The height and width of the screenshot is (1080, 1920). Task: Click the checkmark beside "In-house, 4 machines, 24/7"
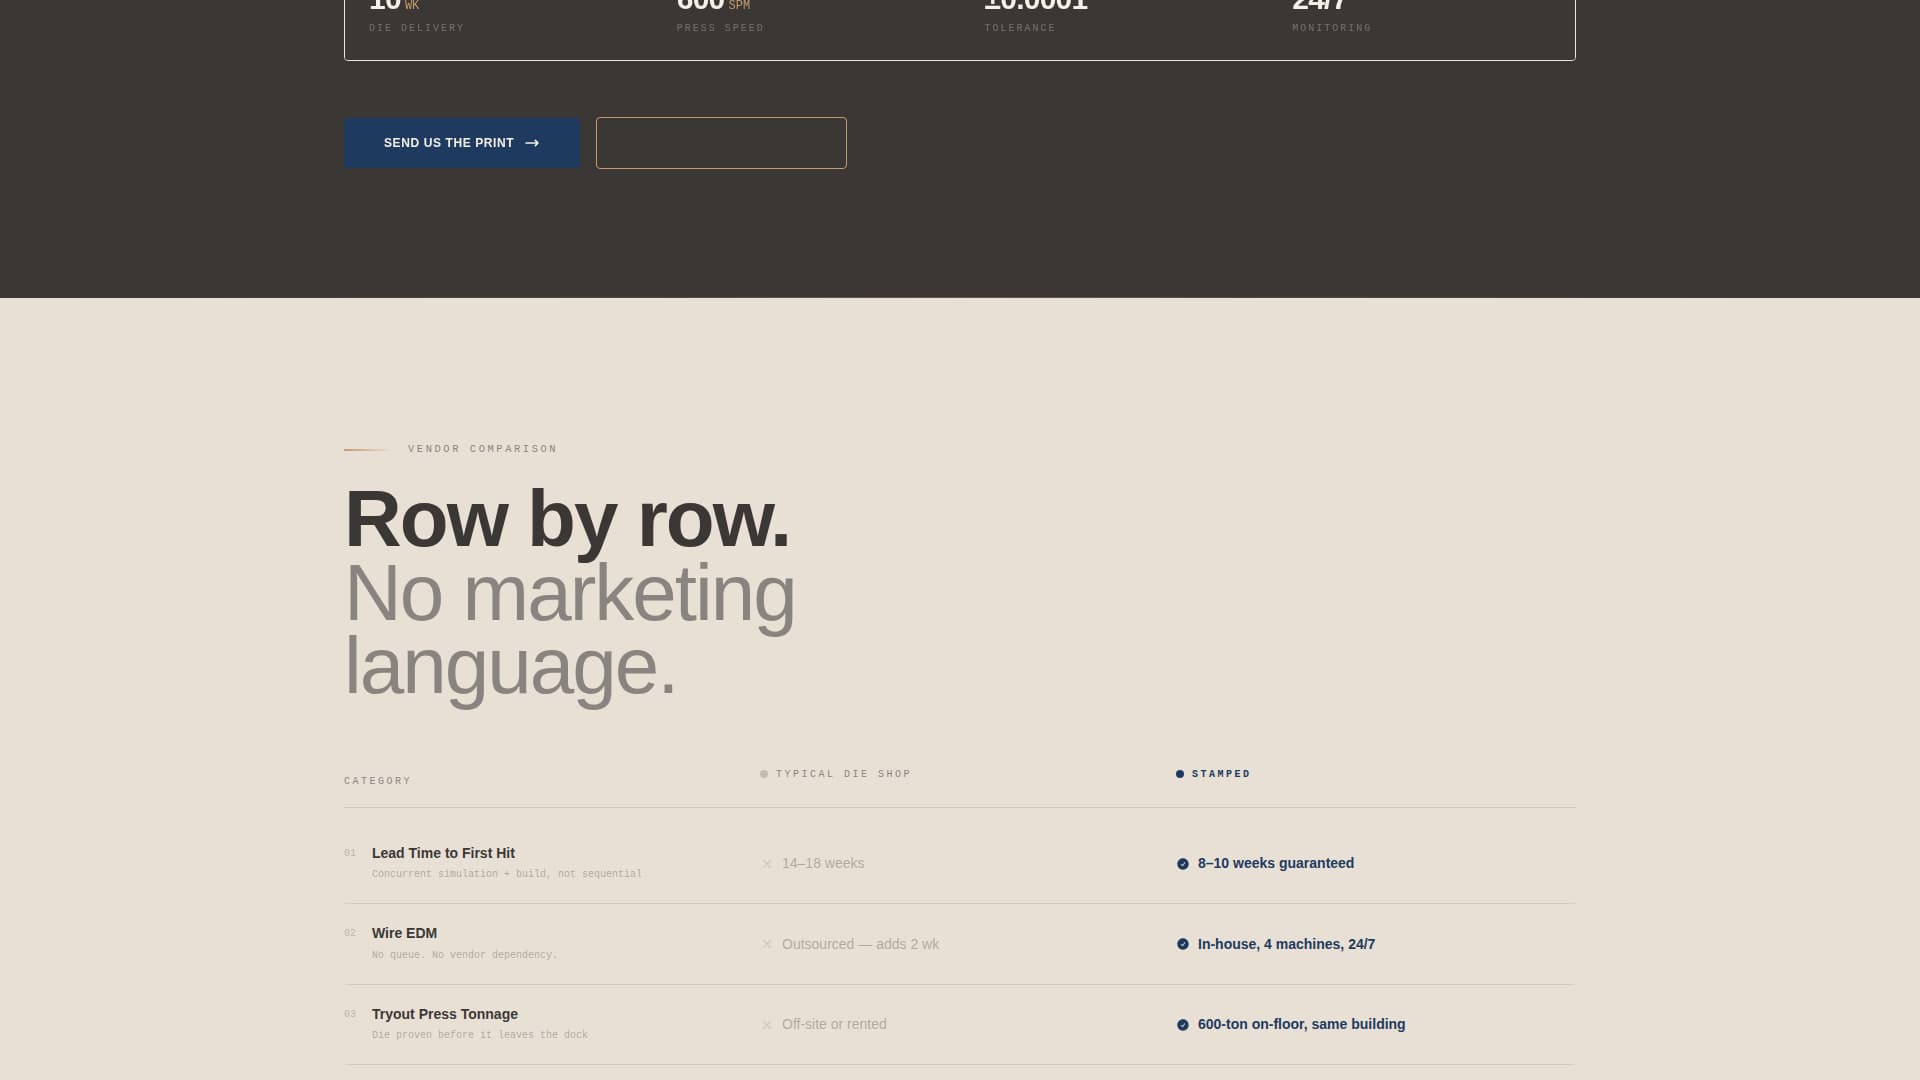point(1183,944)
